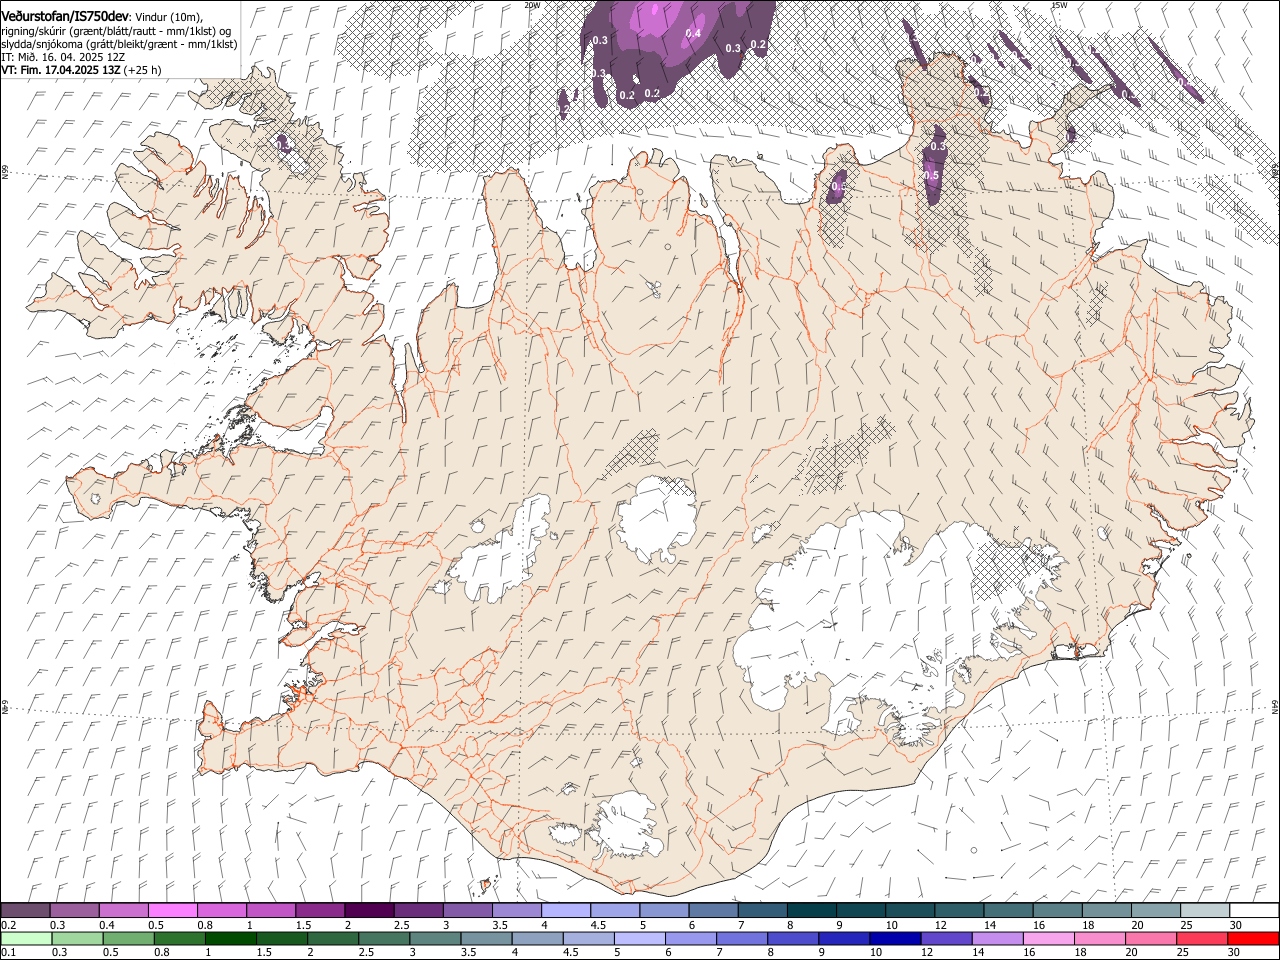Click the 20W longitude label
The width and height of the screenshot is (1280, 960).
[533, 5]
